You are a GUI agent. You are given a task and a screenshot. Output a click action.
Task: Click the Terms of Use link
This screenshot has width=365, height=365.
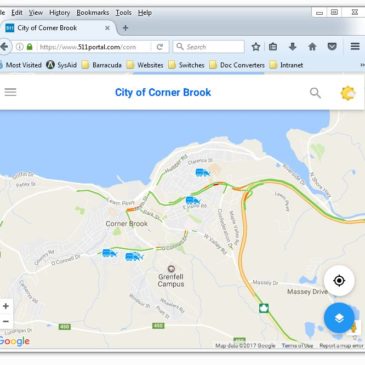pos(297,346)
